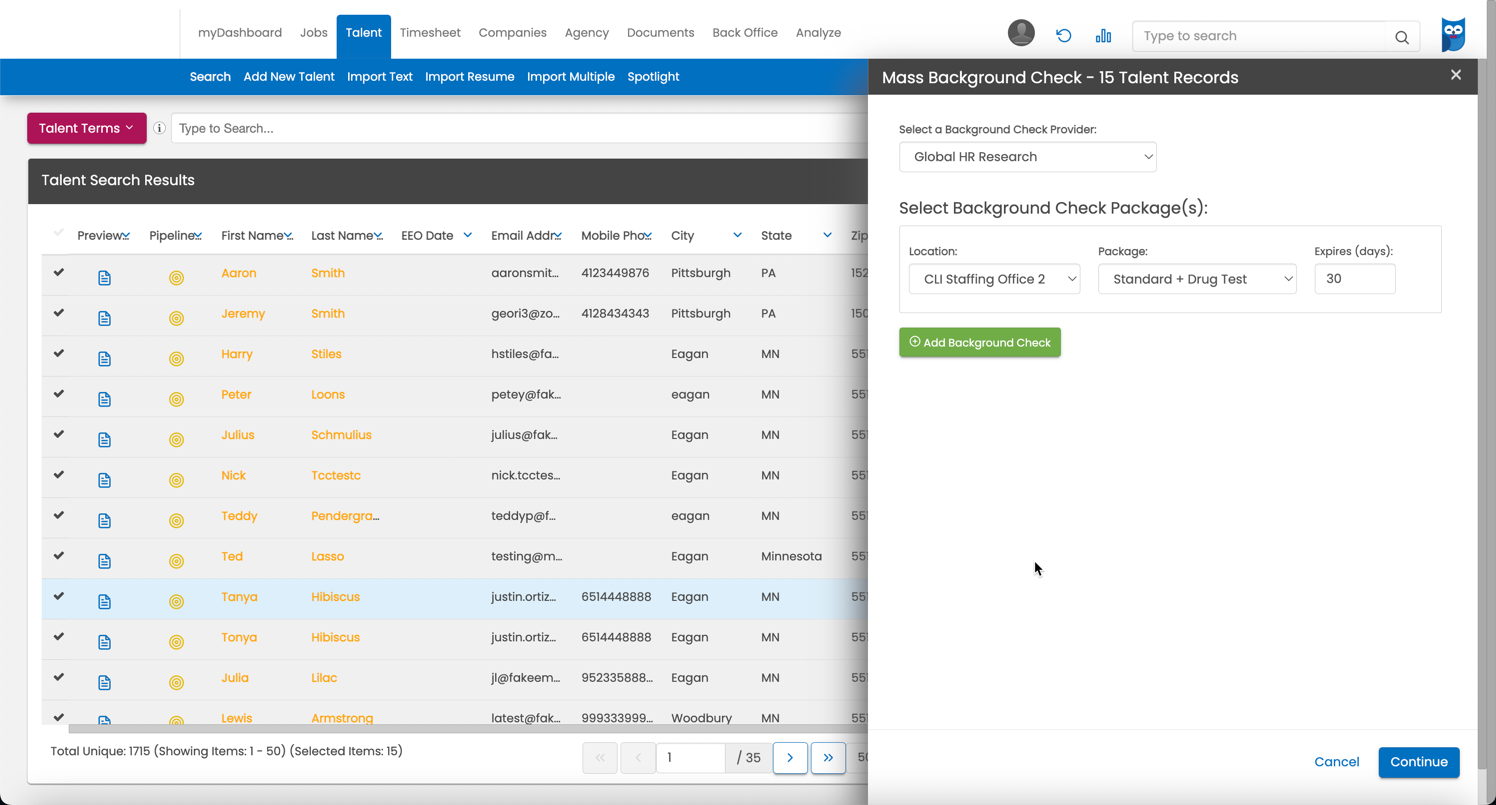This screenshot has width=1496, height=805.
Task: Open Import Resume in the submenu
Action: [x=470, y=77]
